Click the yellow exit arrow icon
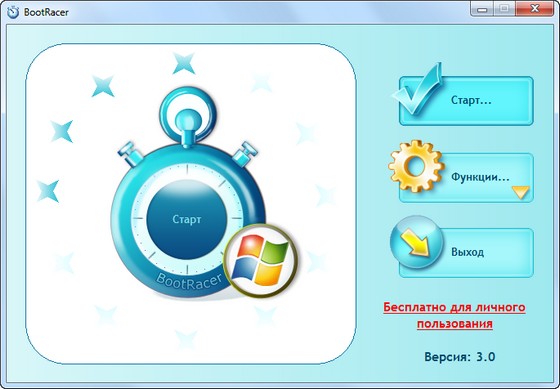Viewport: 560px width, 389px height. pos(416,242)
